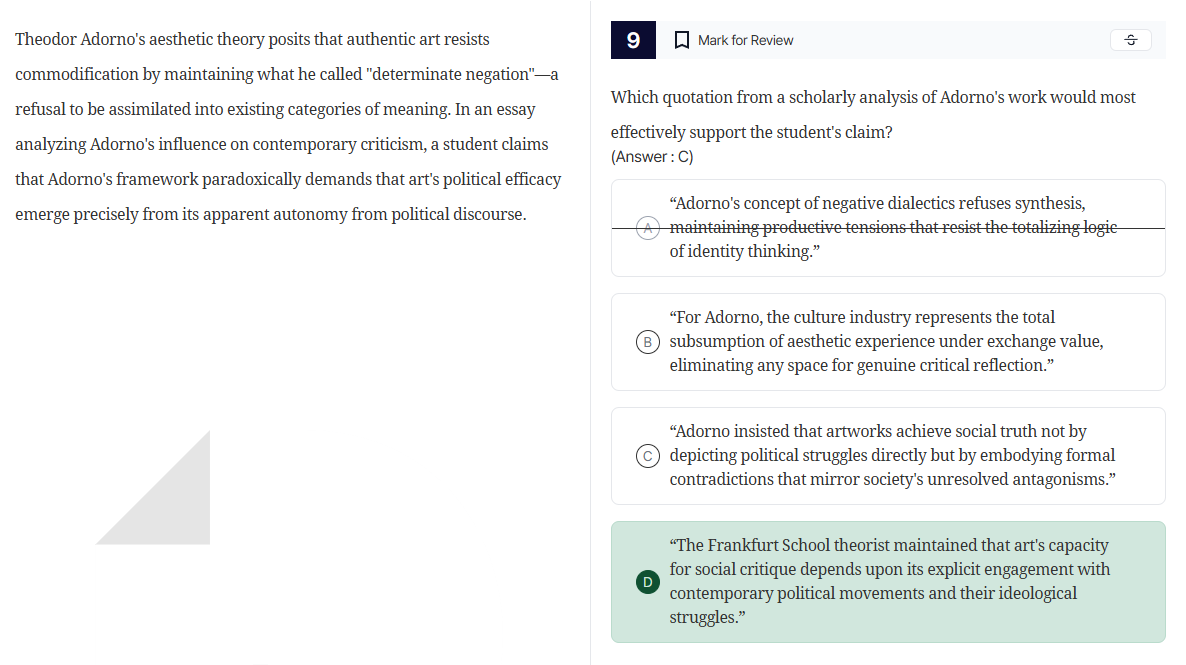
Task: Select the option A letter circle
Action: 648,228
